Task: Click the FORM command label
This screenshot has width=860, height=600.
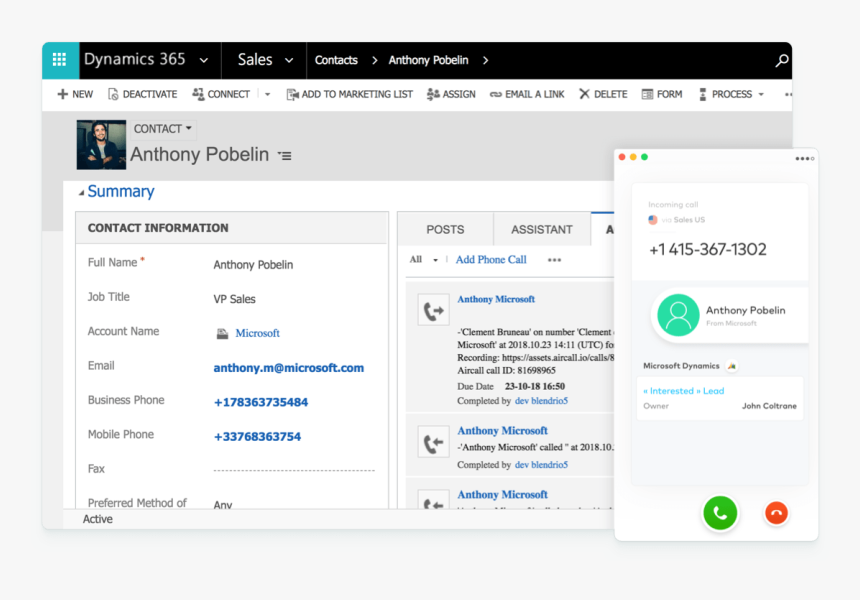Action: click(670, 94)
